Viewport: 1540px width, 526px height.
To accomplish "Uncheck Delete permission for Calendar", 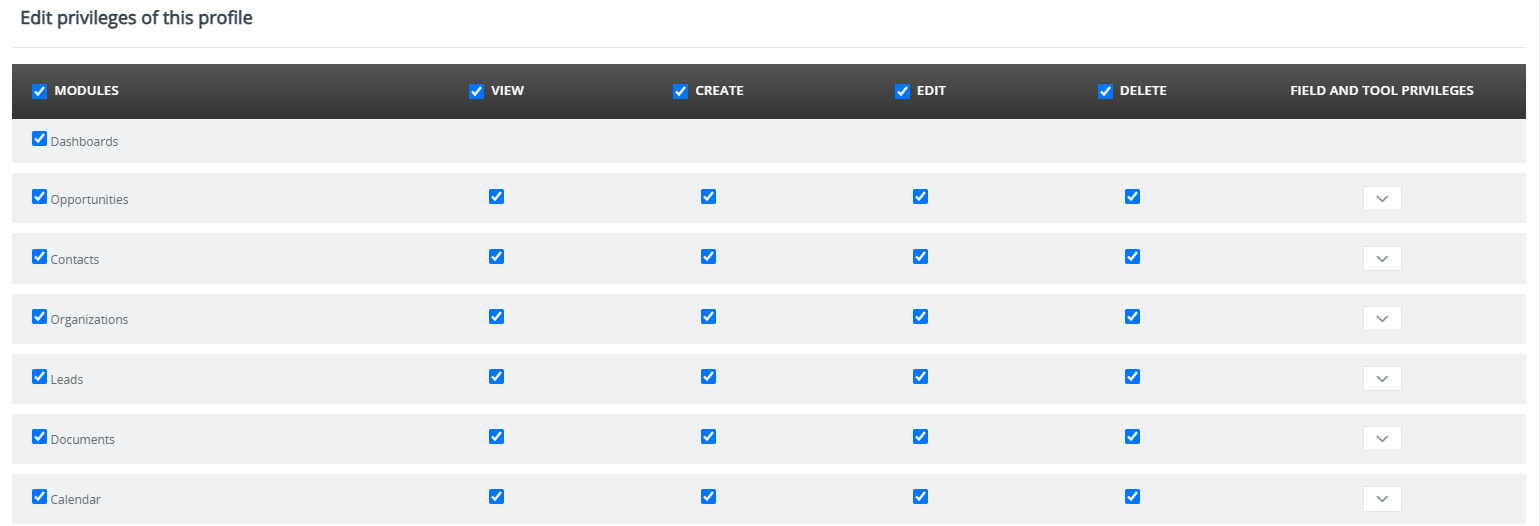I will coord(1133,497).
